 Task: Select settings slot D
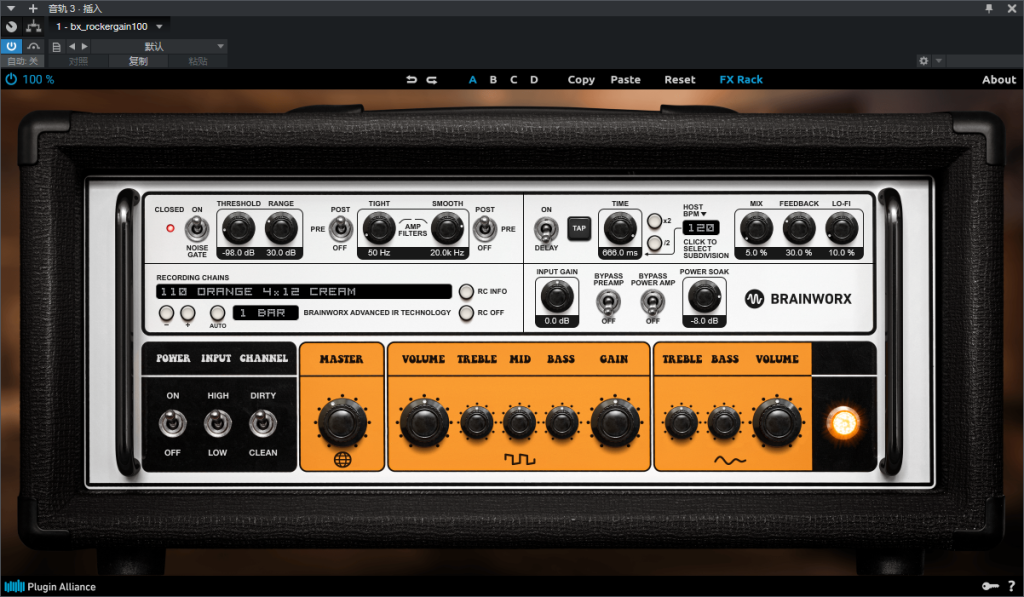click(534, 80)
